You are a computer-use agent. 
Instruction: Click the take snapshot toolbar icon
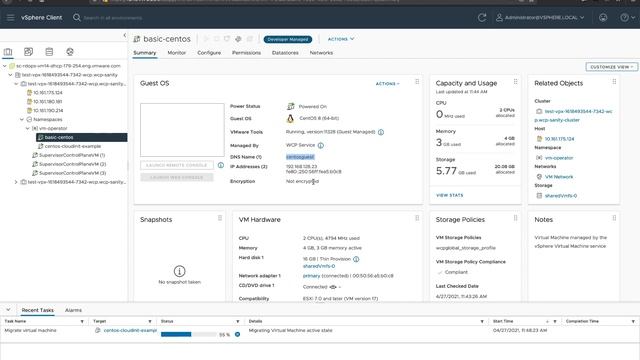[x=249, y=39]
